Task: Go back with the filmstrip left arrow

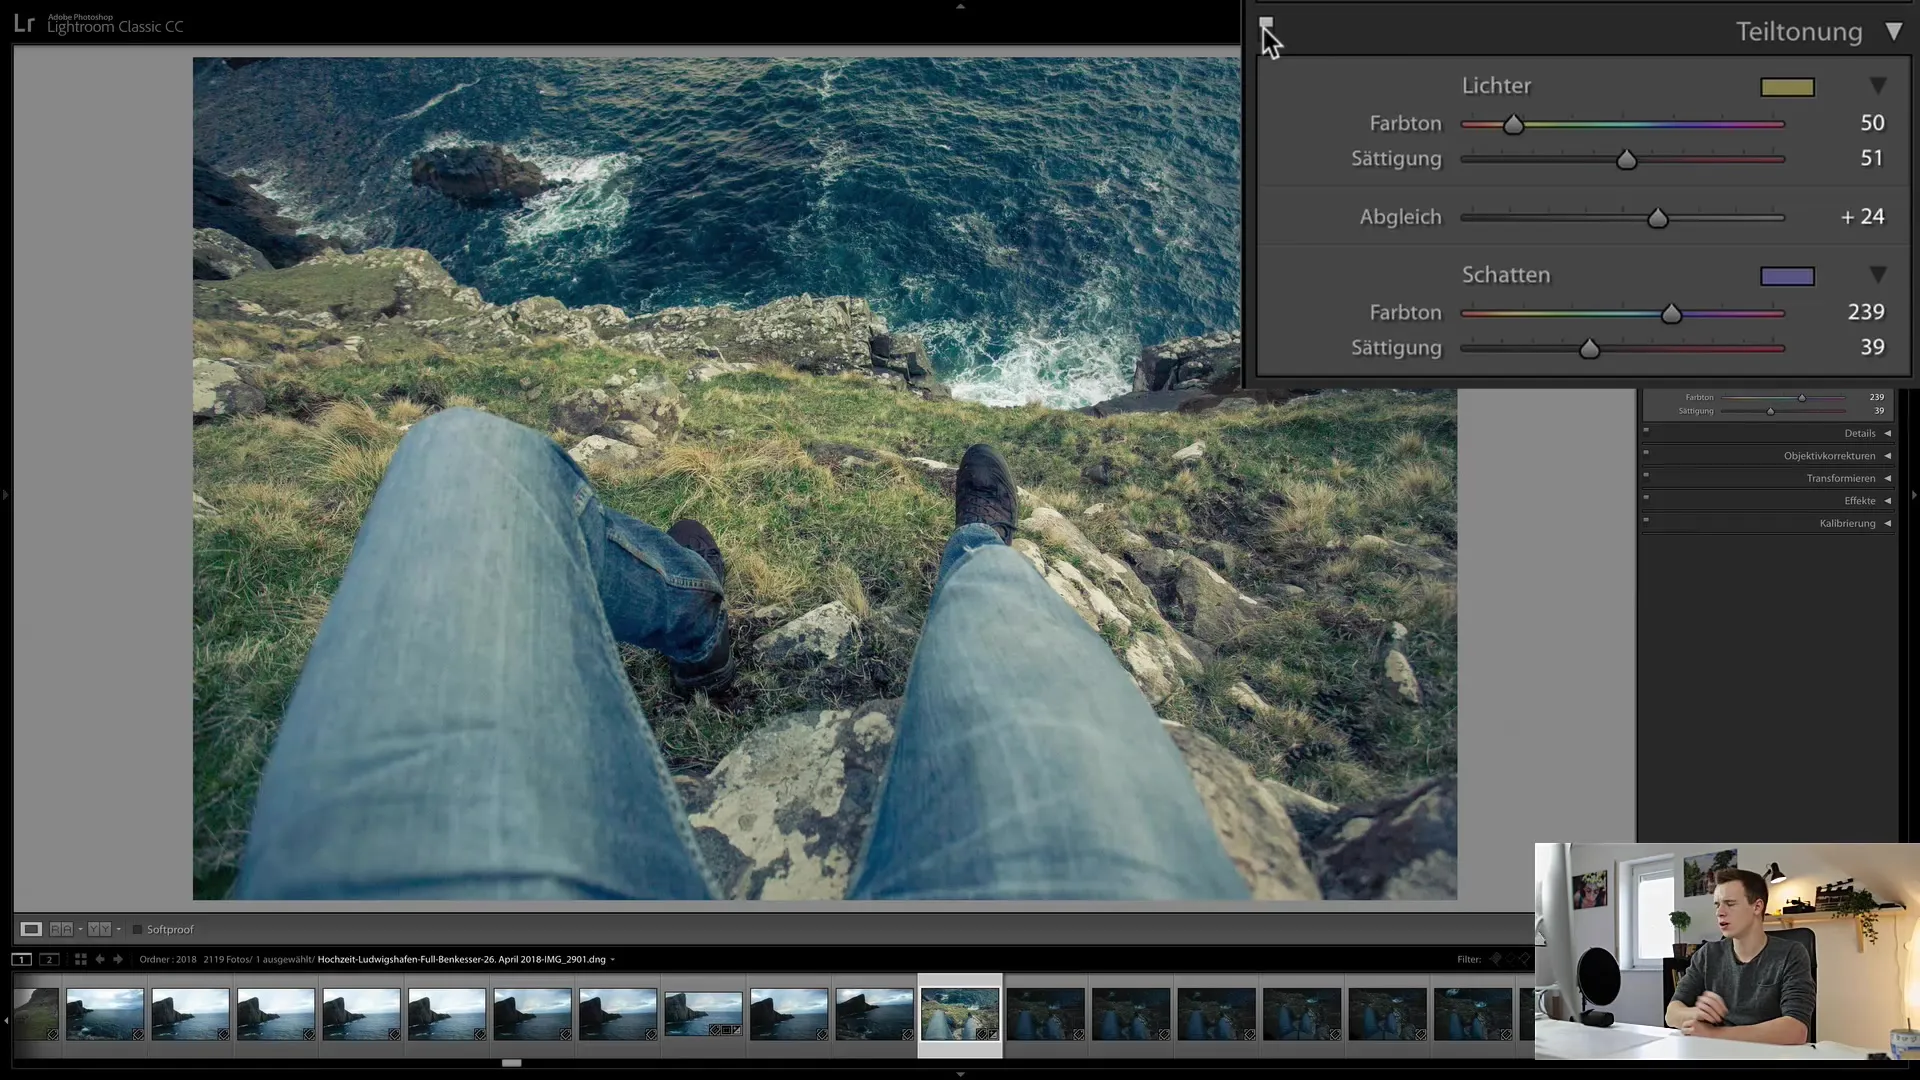Action: [x=99, y=960]
